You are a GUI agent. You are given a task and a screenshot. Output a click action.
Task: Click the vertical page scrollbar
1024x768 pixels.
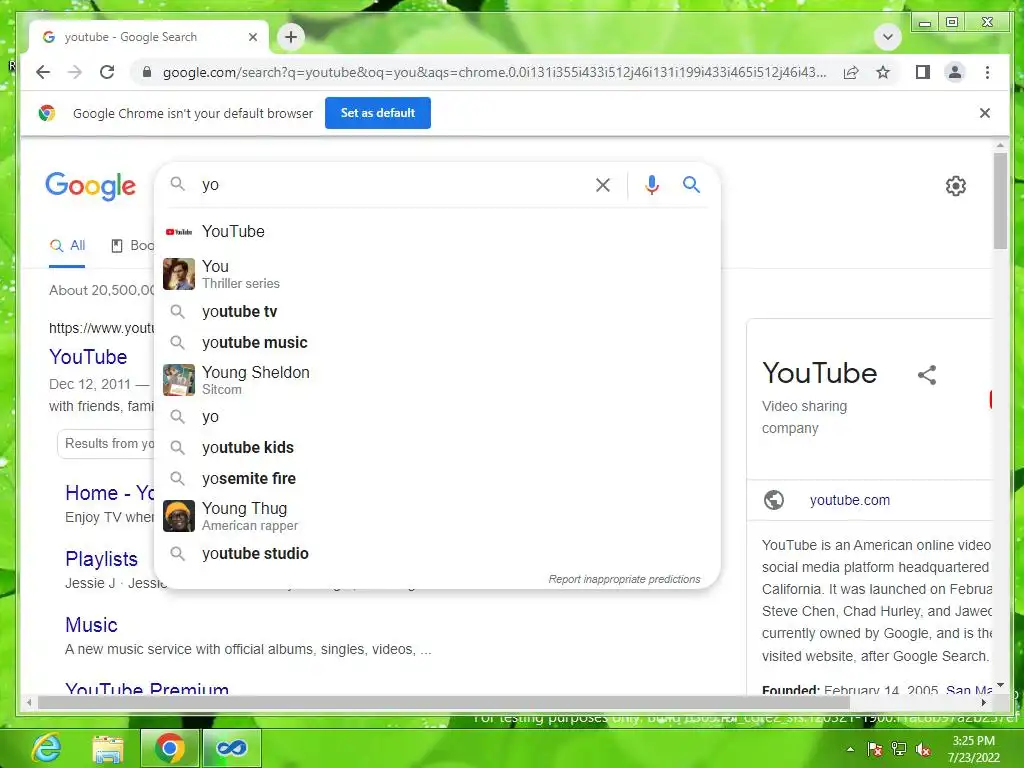pos(1000,200)
